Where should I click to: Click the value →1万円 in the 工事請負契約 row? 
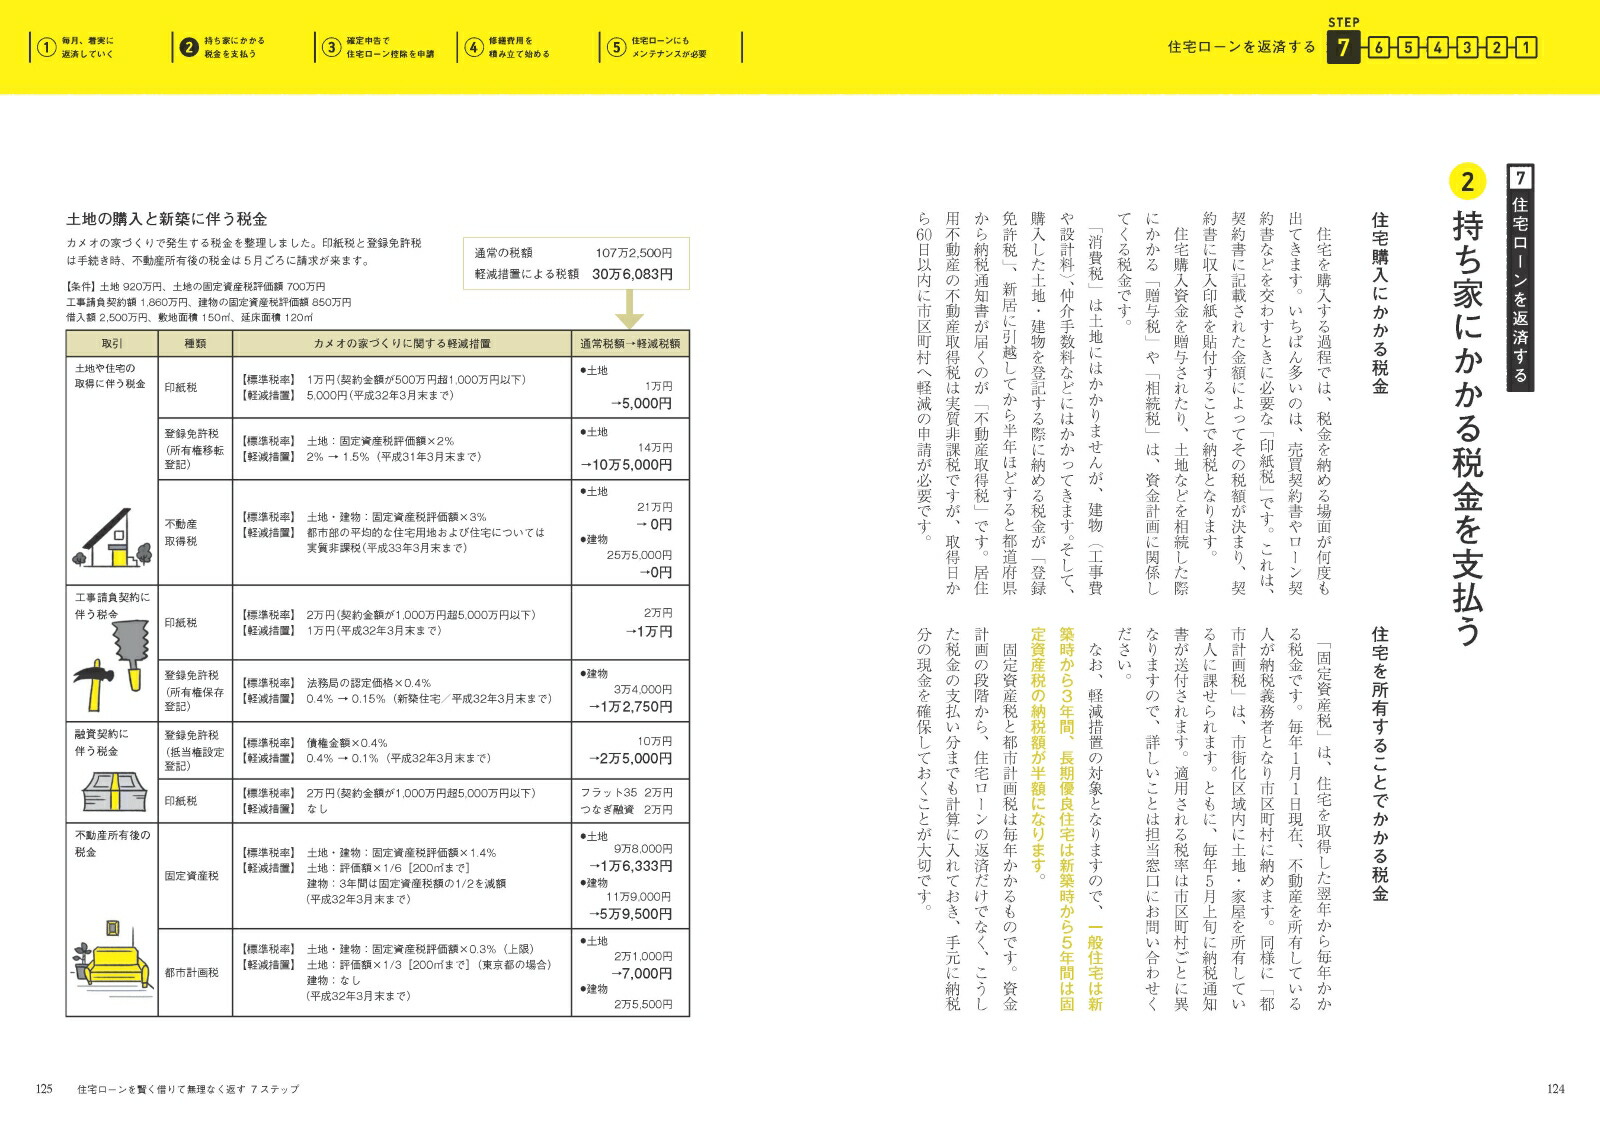pyautogui.click(x=648, y=632)
